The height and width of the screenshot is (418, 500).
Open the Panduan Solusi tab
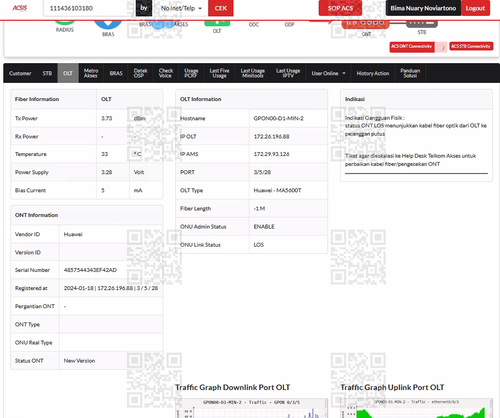(410, 73)
